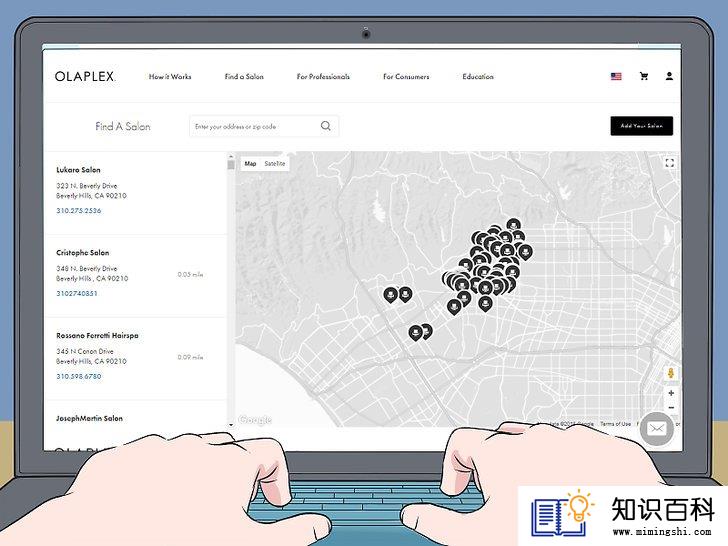Image resolution: width=728 pixels, height=546 pixels.
Task: Click the search magnifier icon
Action: tap(326, 126)
